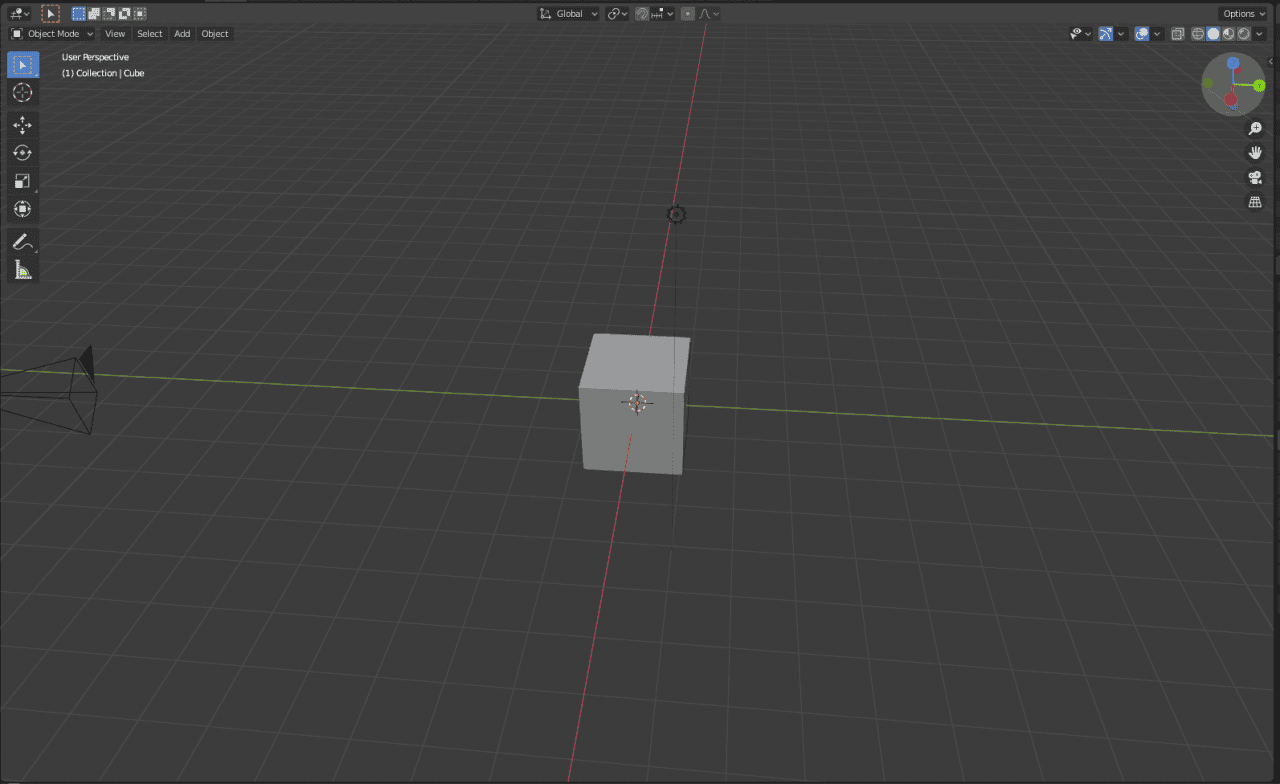Viewport: 1280px width, 784px height.
Task: Click the camera view icon in the sidebar
Action: (x=1255, y=178)
